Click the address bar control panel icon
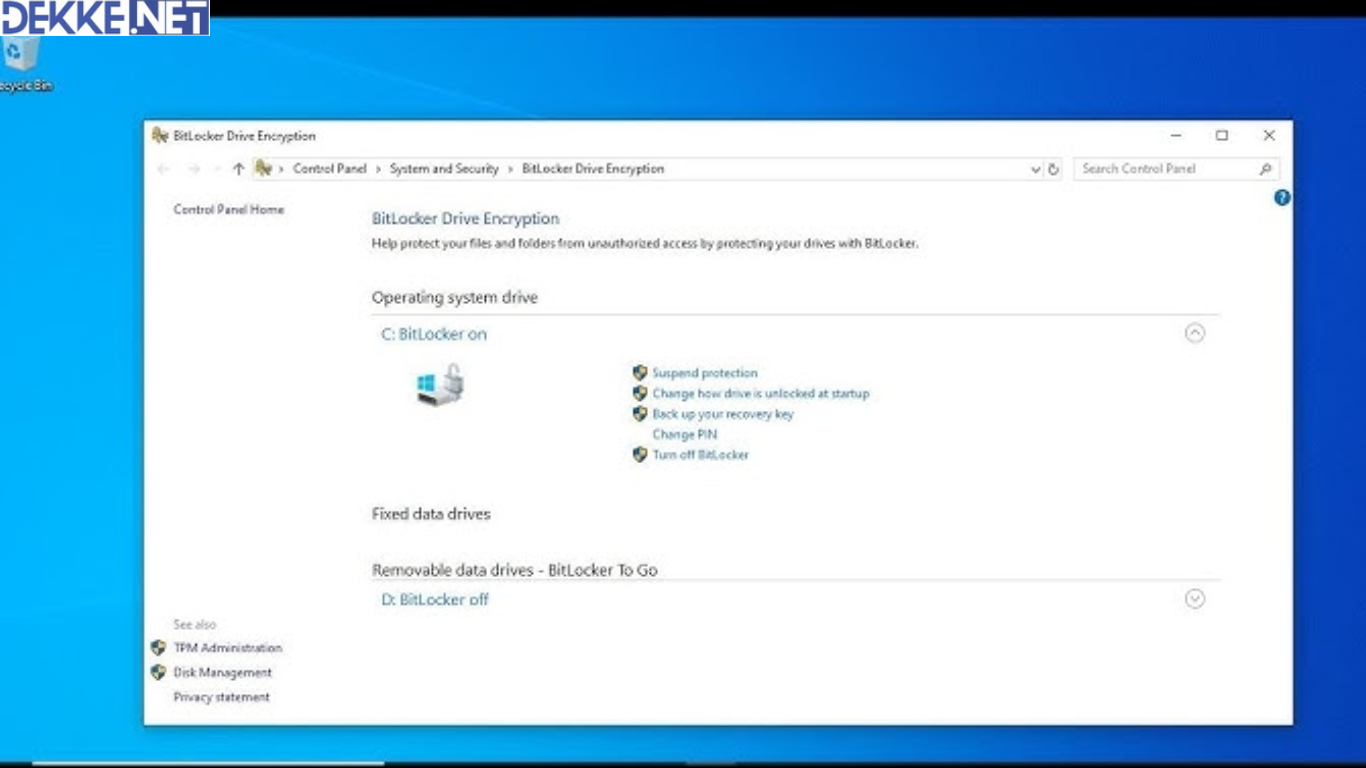The width and height of the screenshot is (1366, 768). [263, 169]
